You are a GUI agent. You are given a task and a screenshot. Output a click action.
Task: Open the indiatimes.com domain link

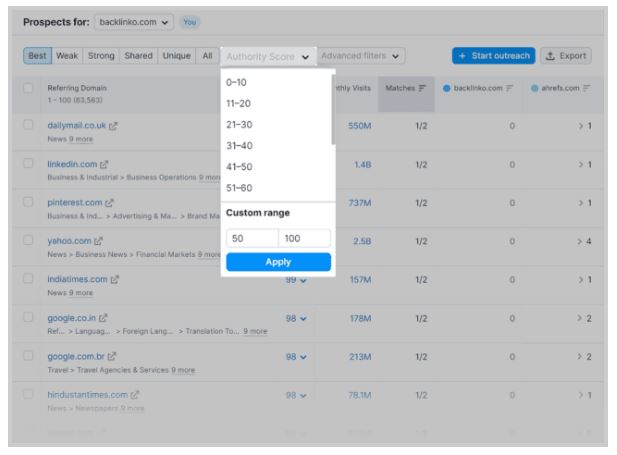click(77, 279)
